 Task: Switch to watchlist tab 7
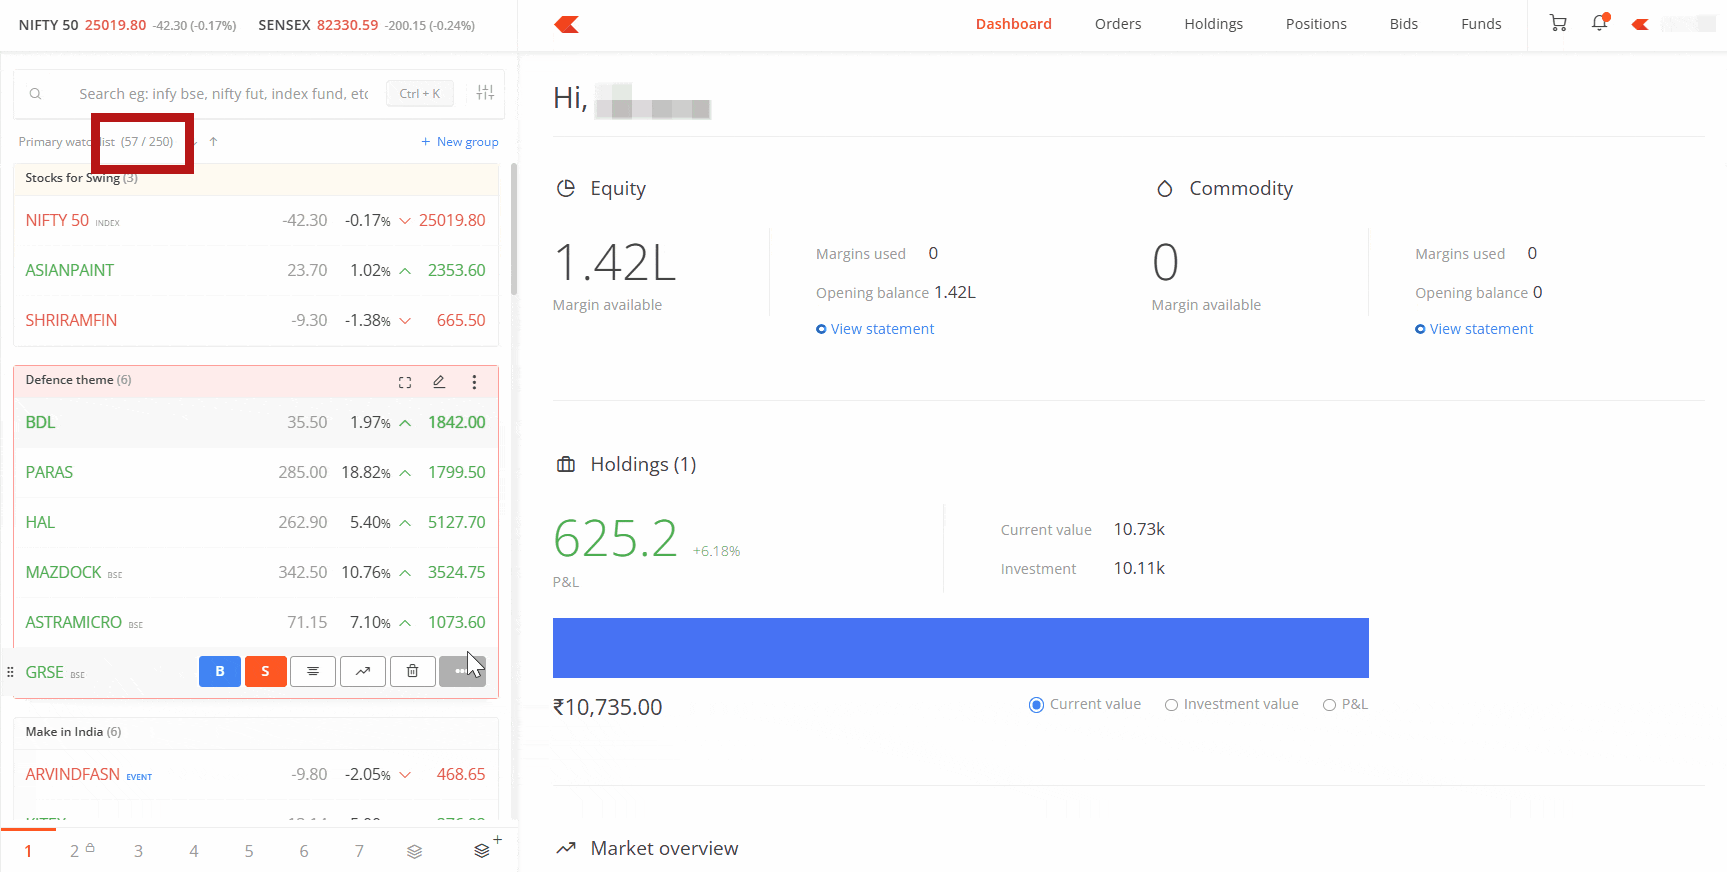point(359,851)
